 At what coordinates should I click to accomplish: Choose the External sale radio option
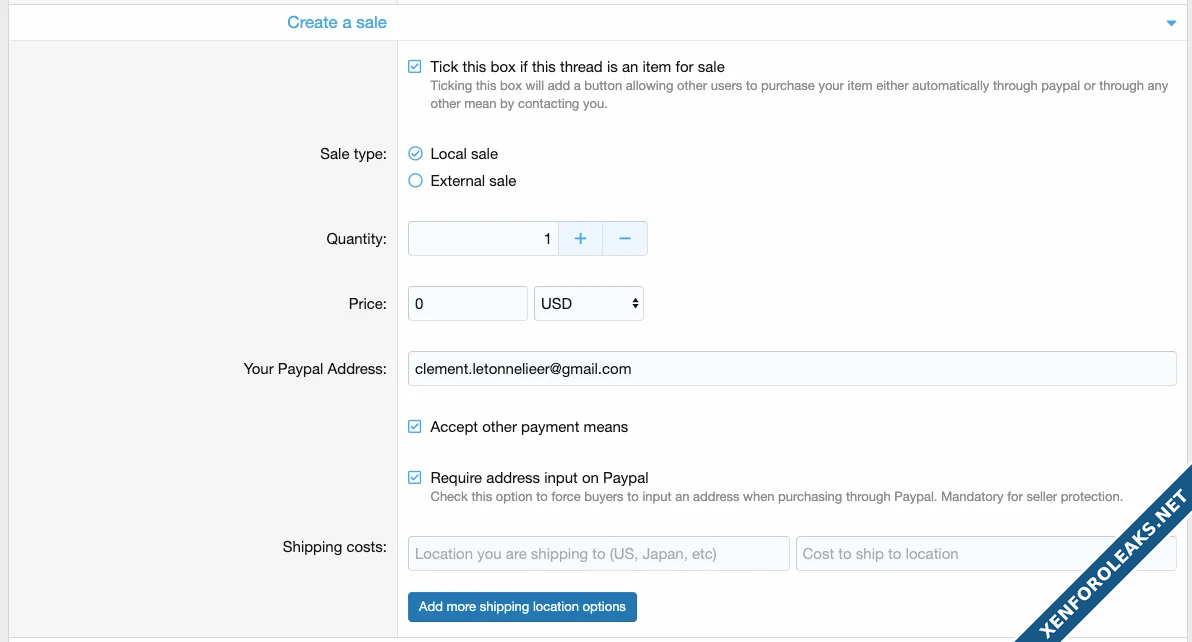pos(416,181)
